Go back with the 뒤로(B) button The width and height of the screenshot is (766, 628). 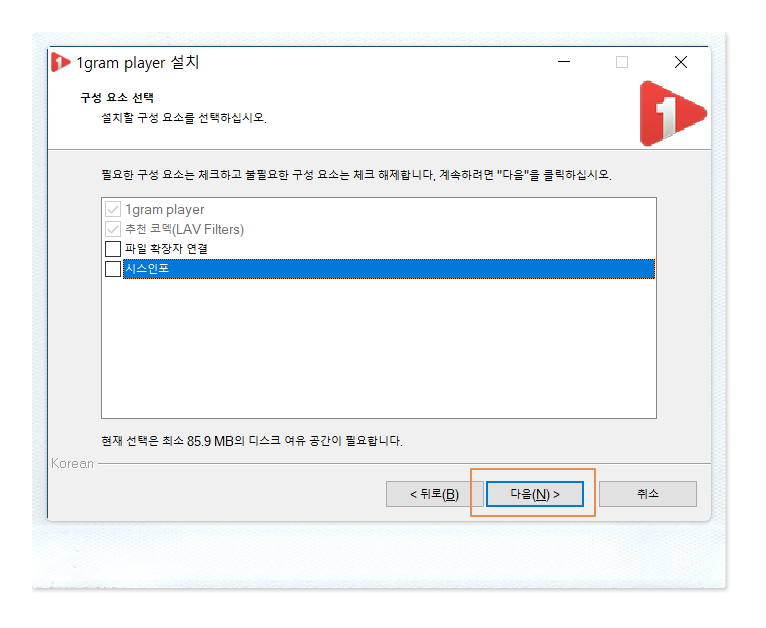434,494
